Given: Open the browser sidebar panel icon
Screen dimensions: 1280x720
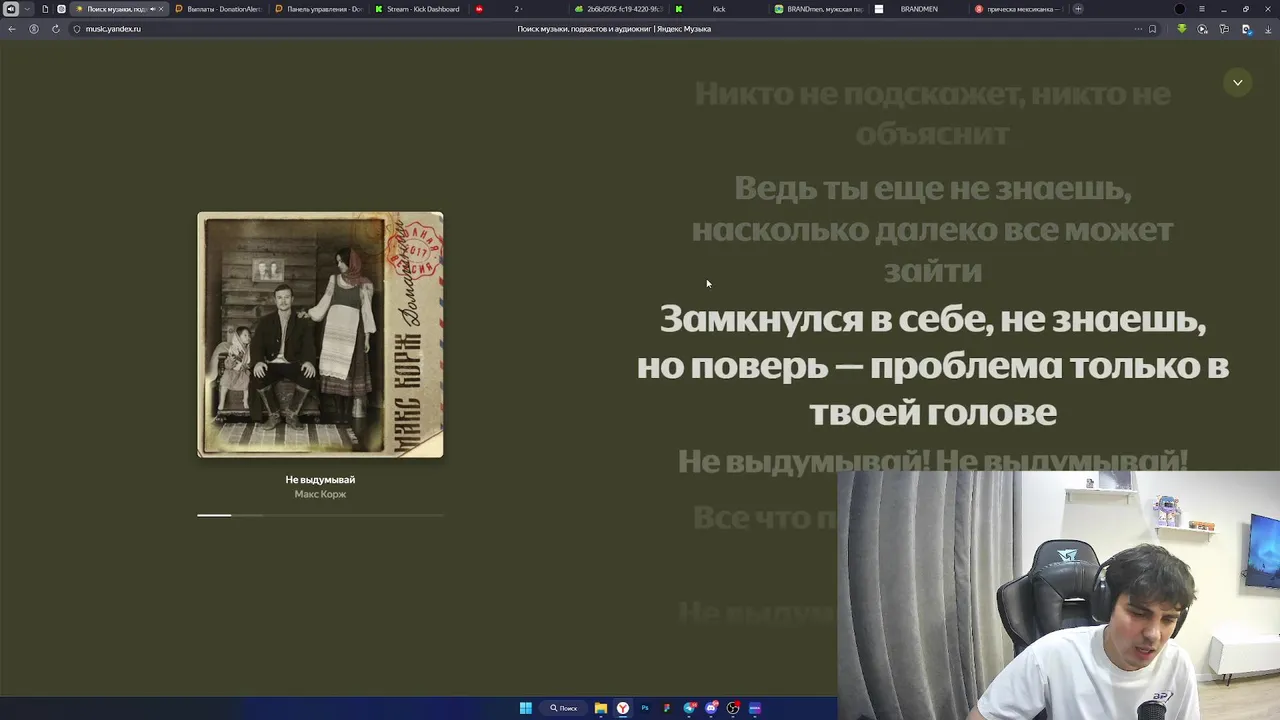Looking at the screenshot, I should point(10,9).
